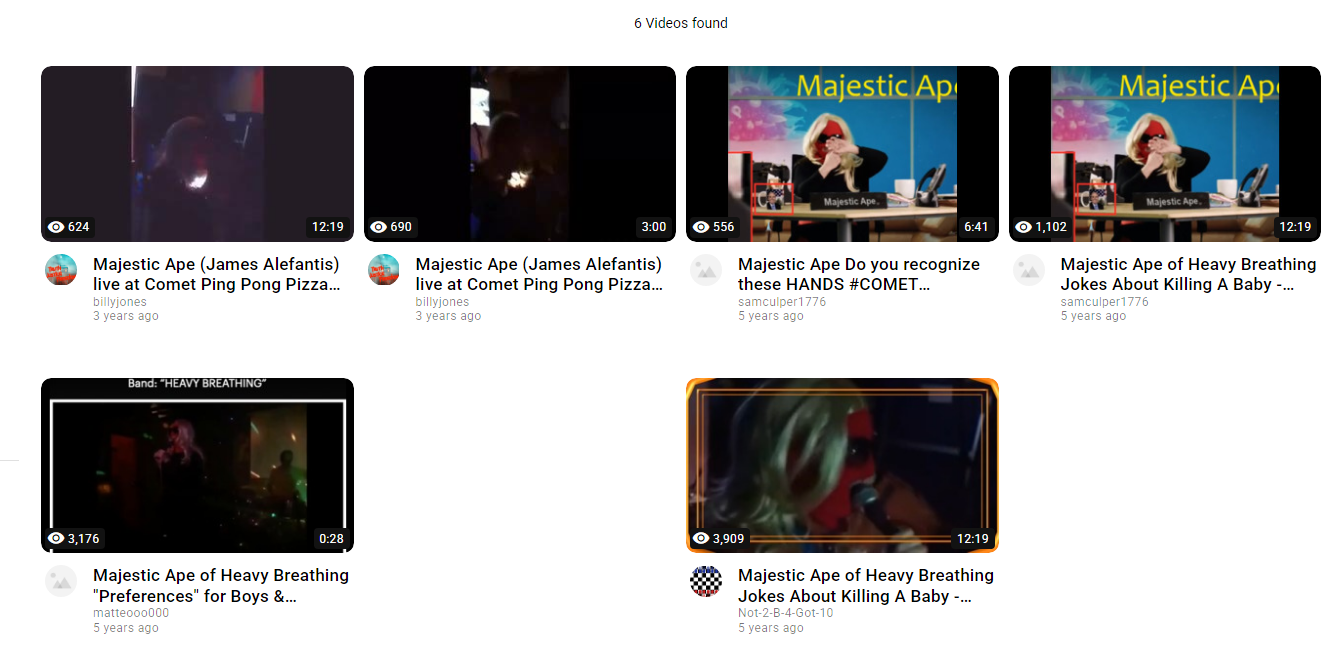This screenshot has width=1328, height=664.
Task: Visit samculper1776 channel under HANDS video
Action: click(x=782, y=302)
